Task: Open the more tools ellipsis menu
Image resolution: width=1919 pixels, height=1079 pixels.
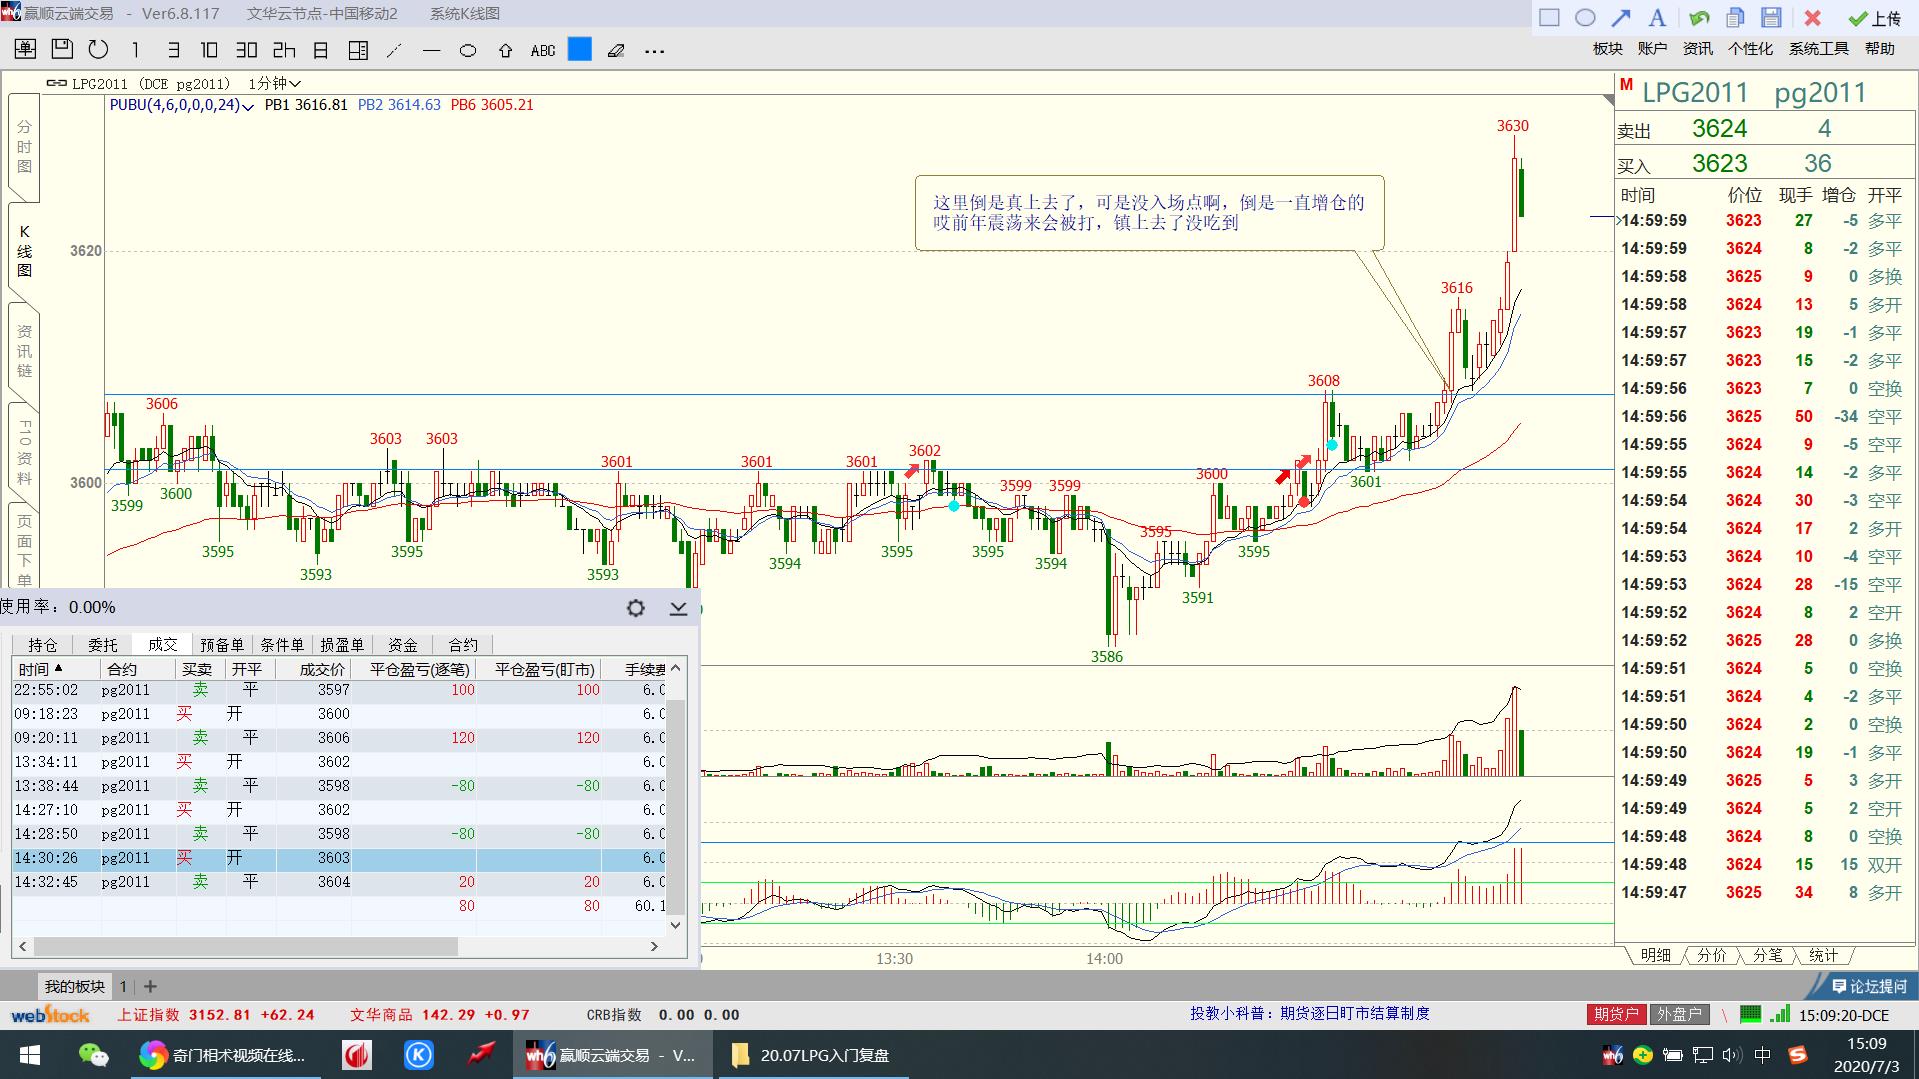Action: tap(654, 50)
